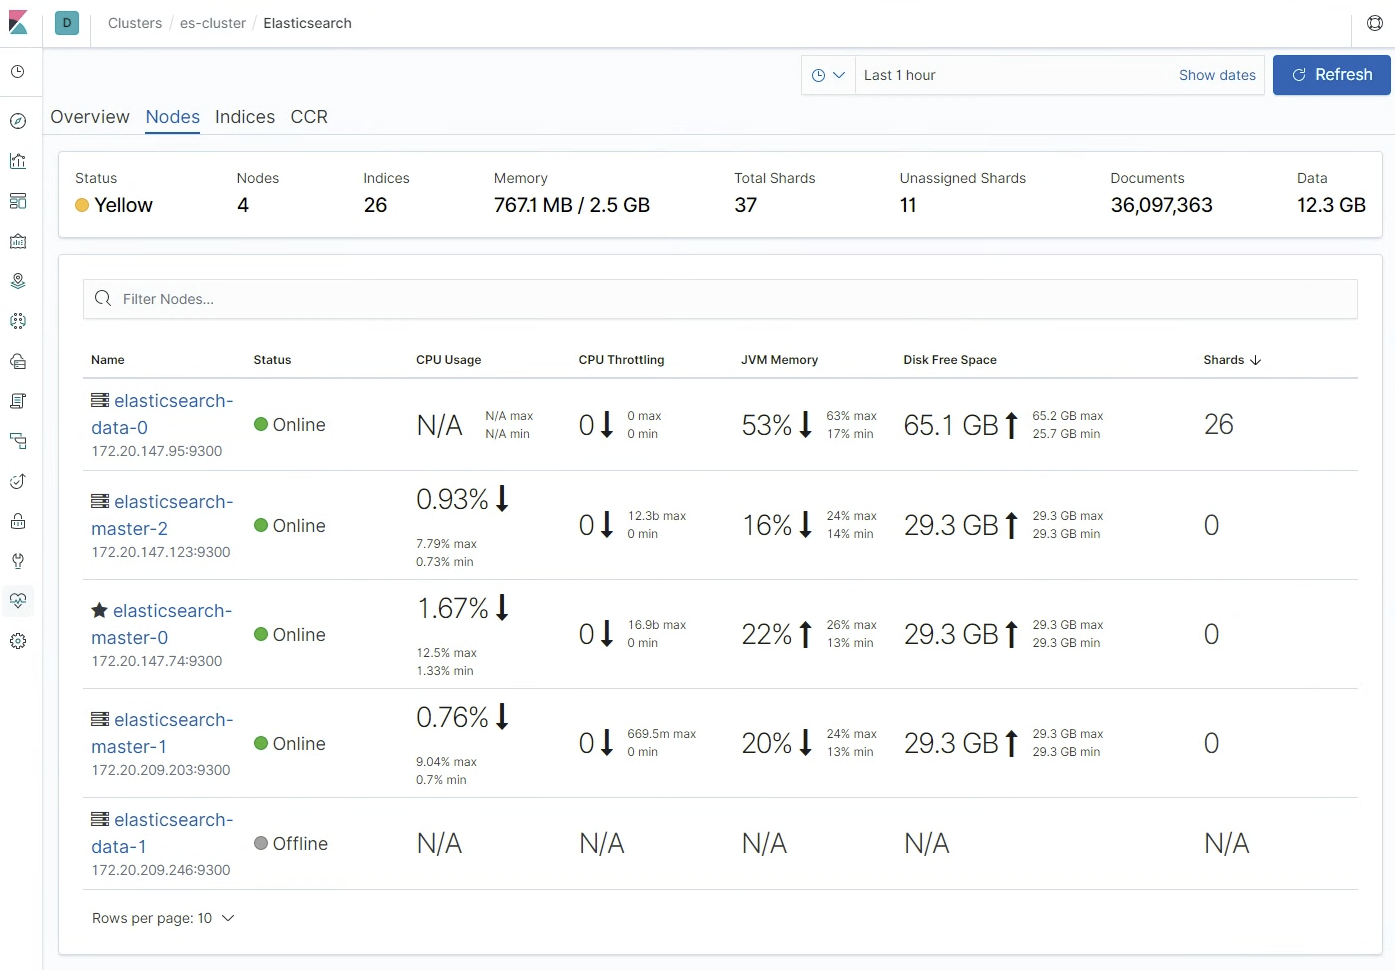This screenshot has height=970, width=1395.
Task: Click Unassigned Shards value 11
Action: pos(908,205)
